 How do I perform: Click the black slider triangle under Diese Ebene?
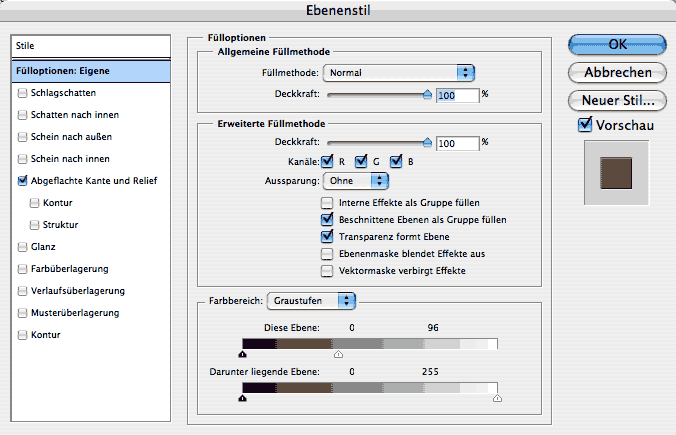[x=243, y=353]
